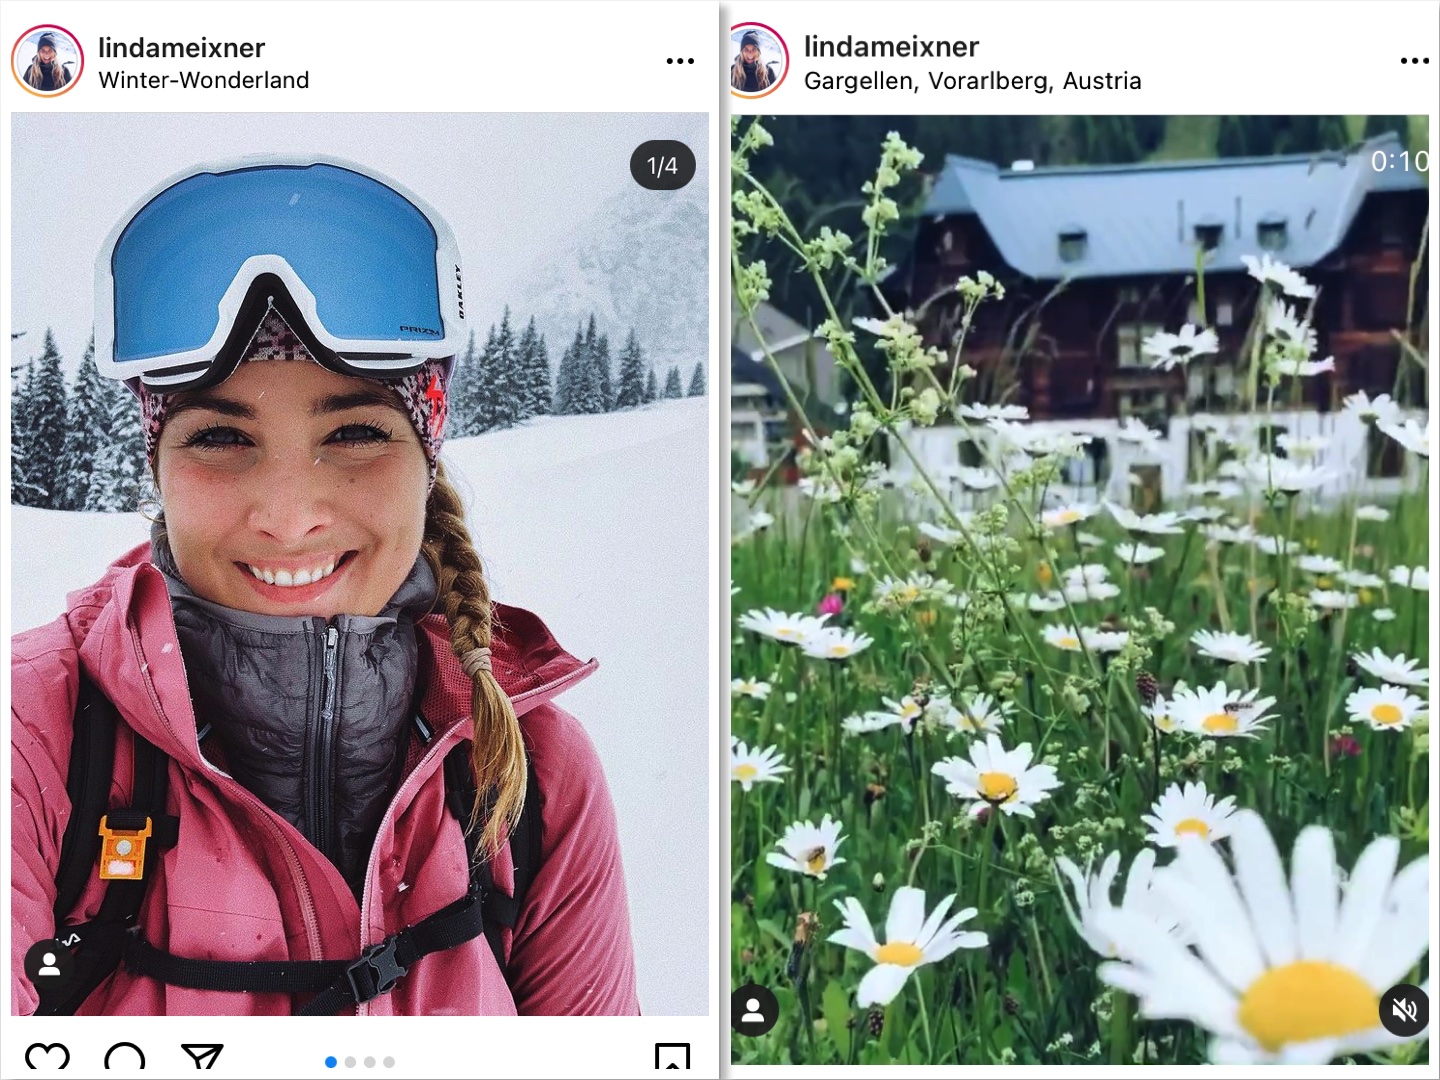1440x1080 pixels.
Task: Open the profile picture on the Gargellen post
Action: [758, 61]
